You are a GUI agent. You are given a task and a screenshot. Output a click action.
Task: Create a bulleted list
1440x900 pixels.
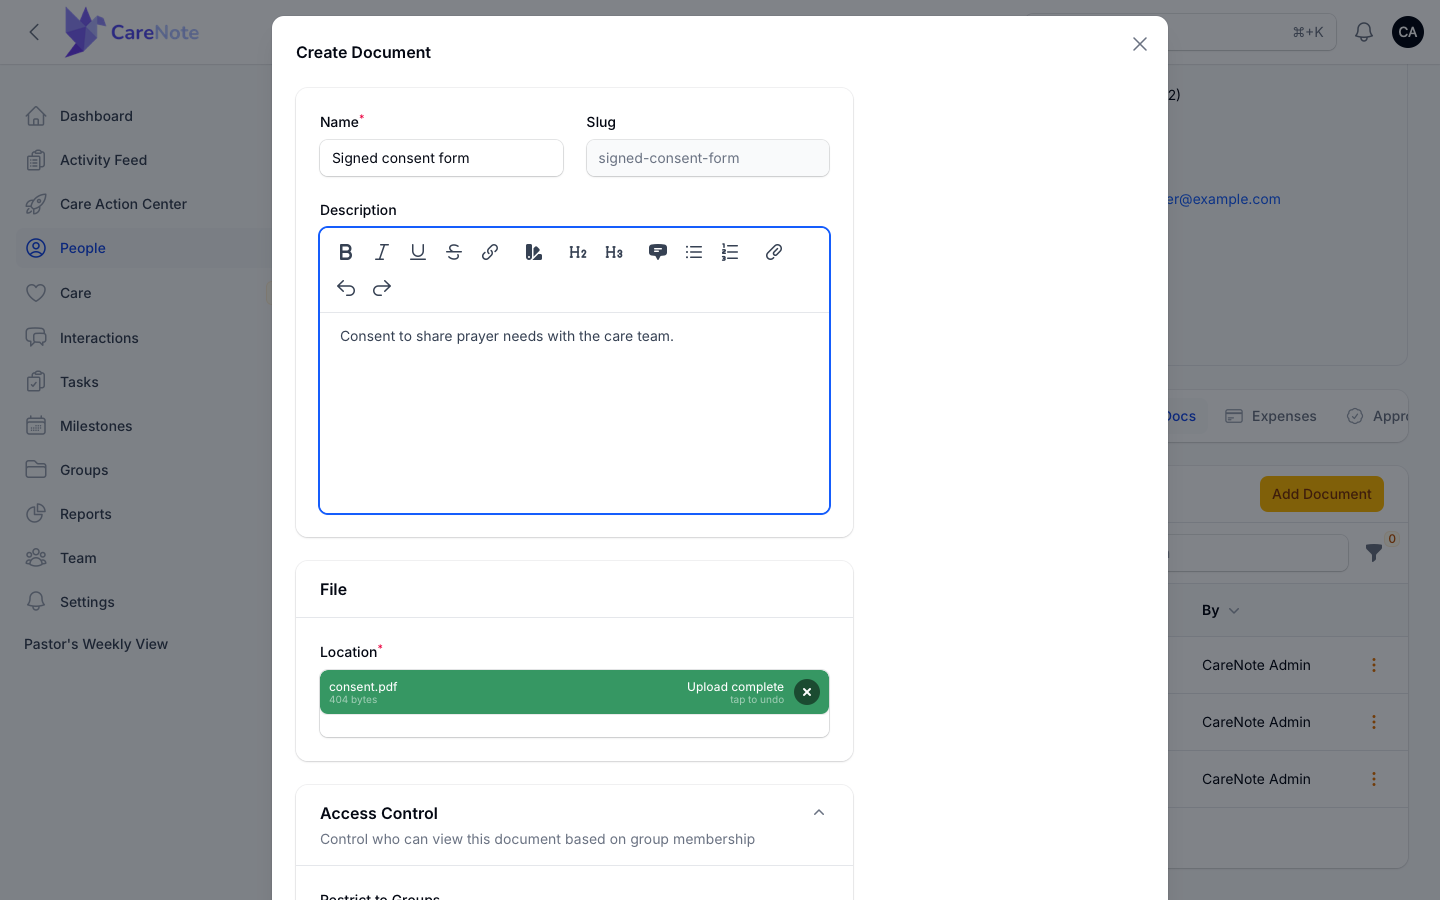[694, 252]
